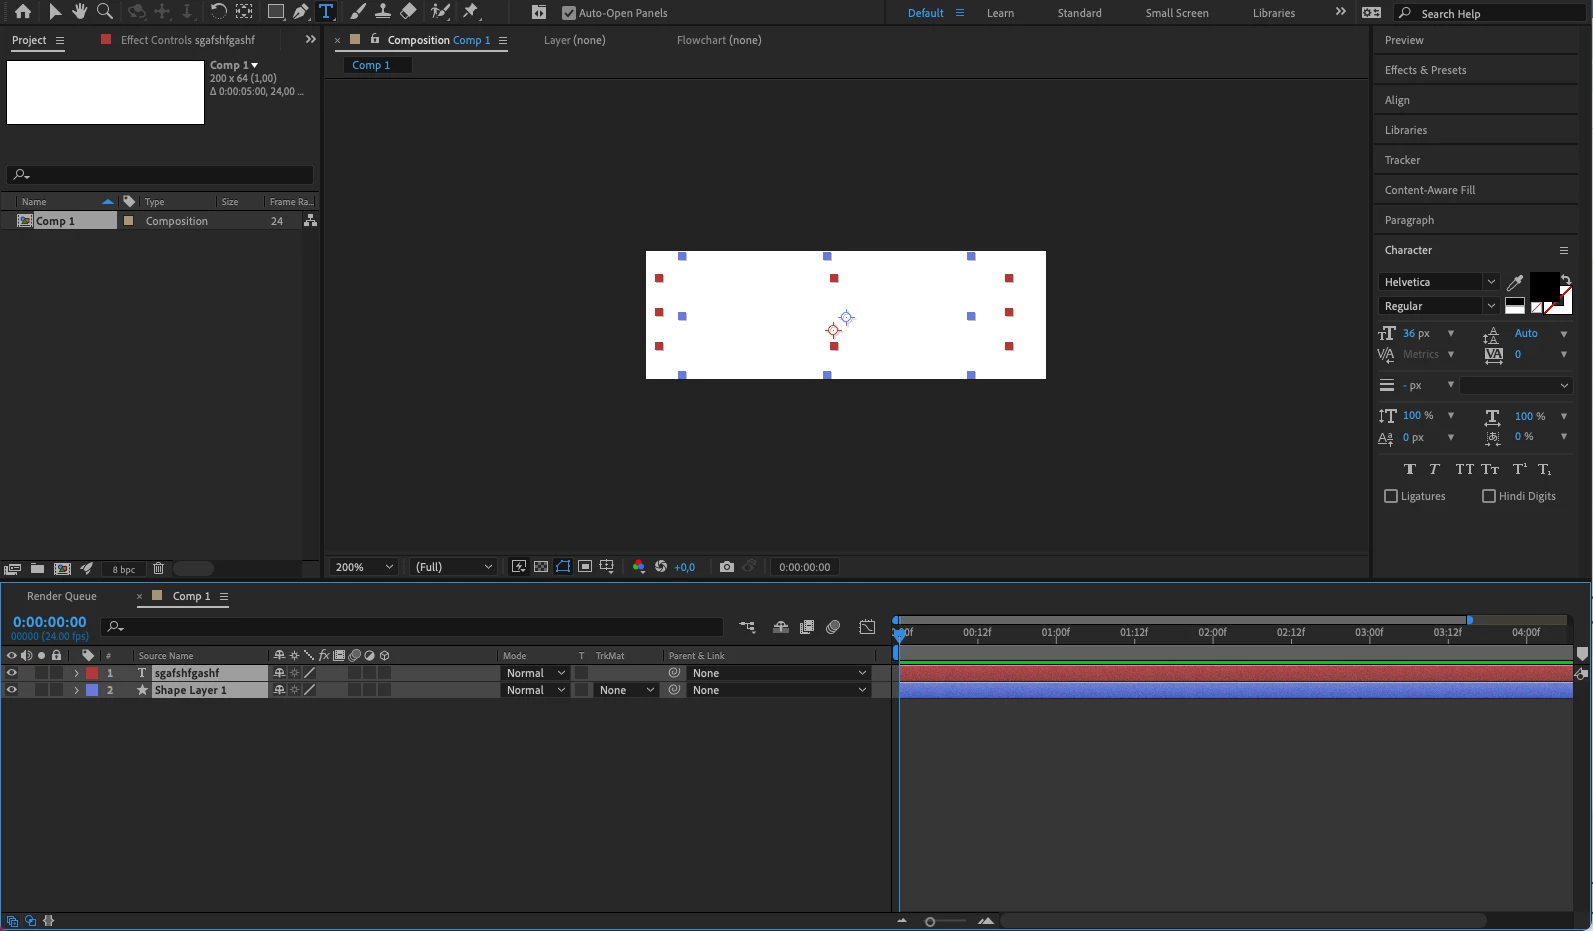Enable Frame Blending timeline switch

coord(807,627)
